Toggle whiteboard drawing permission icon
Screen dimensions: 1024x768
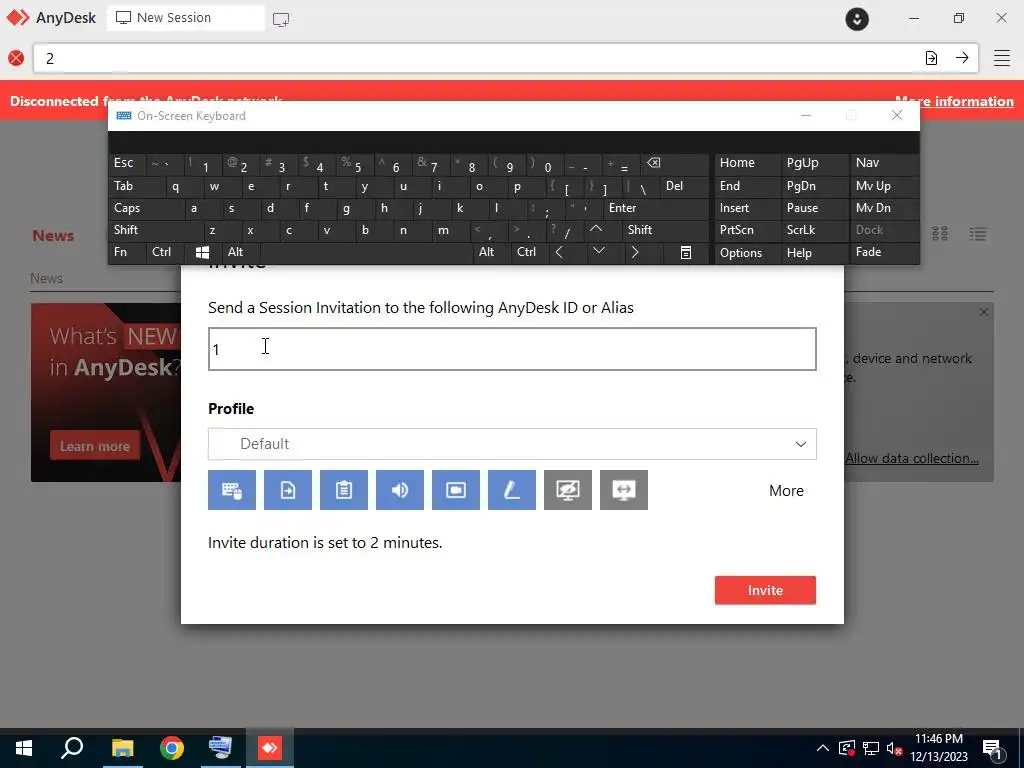point(512,490)
